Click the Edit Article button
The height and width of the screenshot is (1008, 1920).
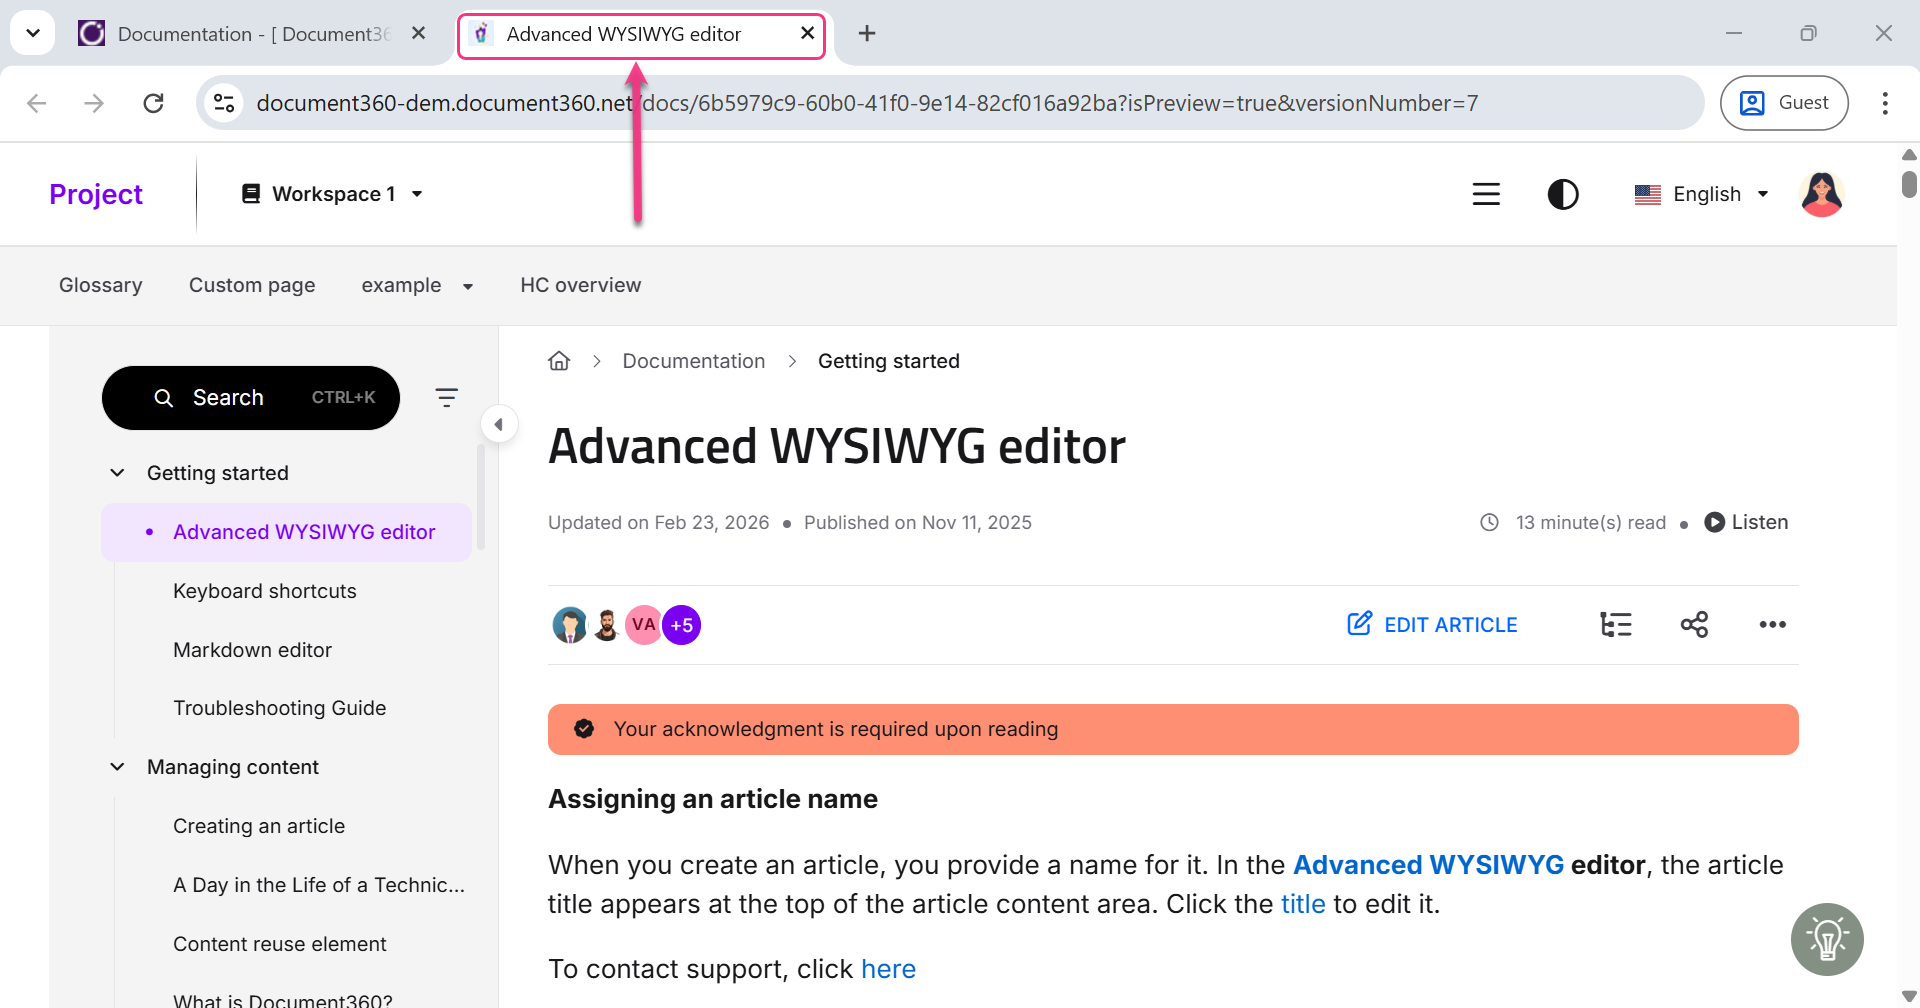tap(1432, 624)
